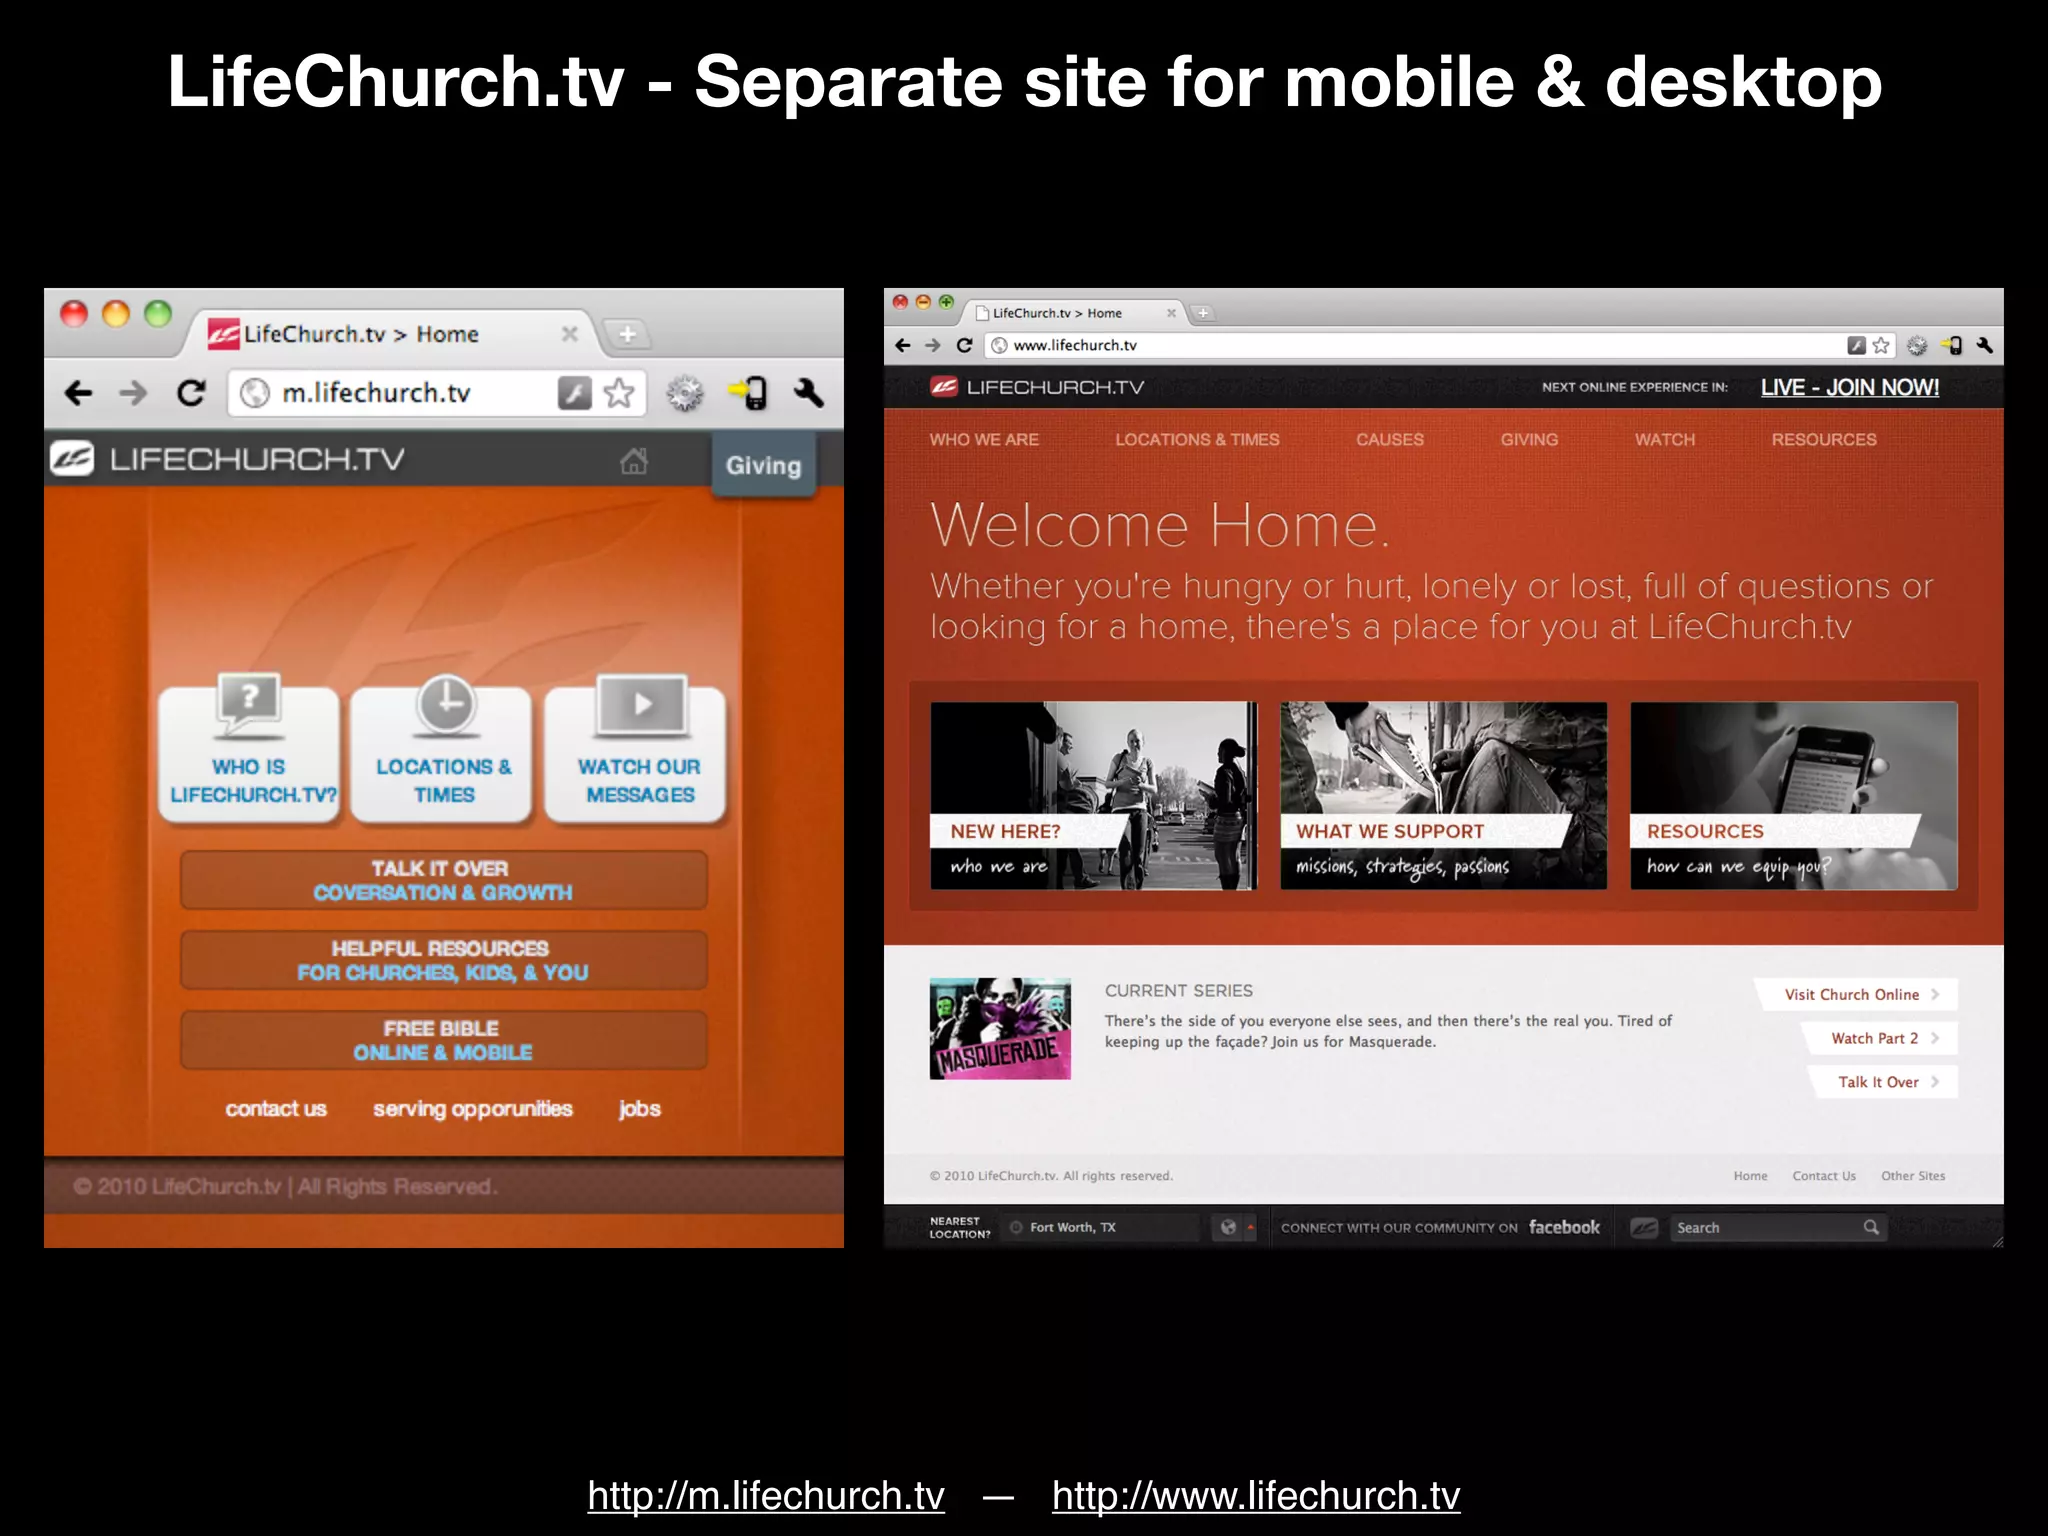The height and width of the screenshot is (1536, 2048).
Task: Open a new tab in the left browser
Action: click(x=627, y=334)
